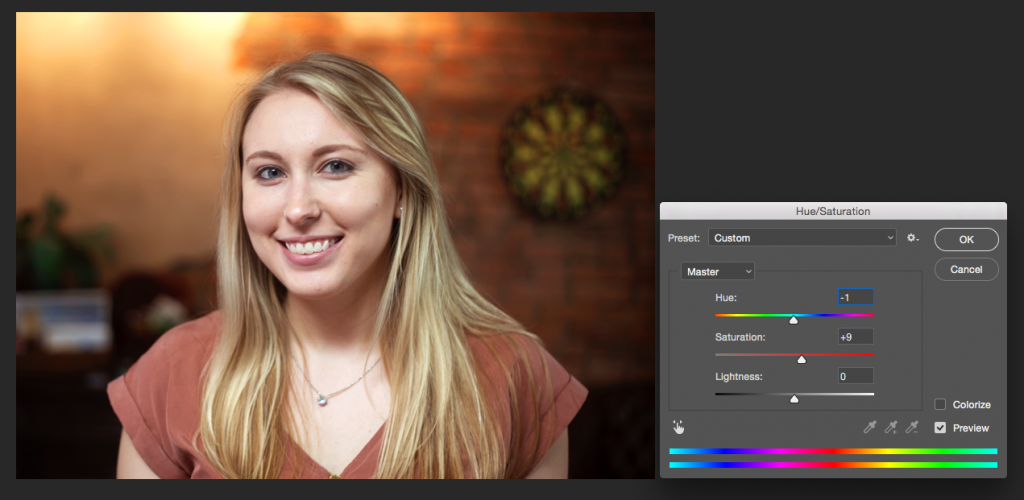Expand the Master color range dropdown
This screenshot has width=1024, height=500.
coord(718,271)
